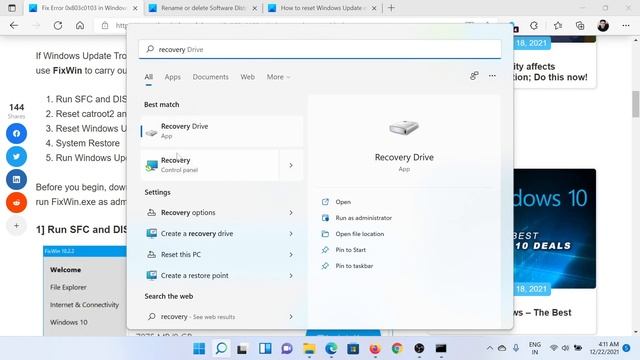Share page on Facebook

click(x=16, y=133)
